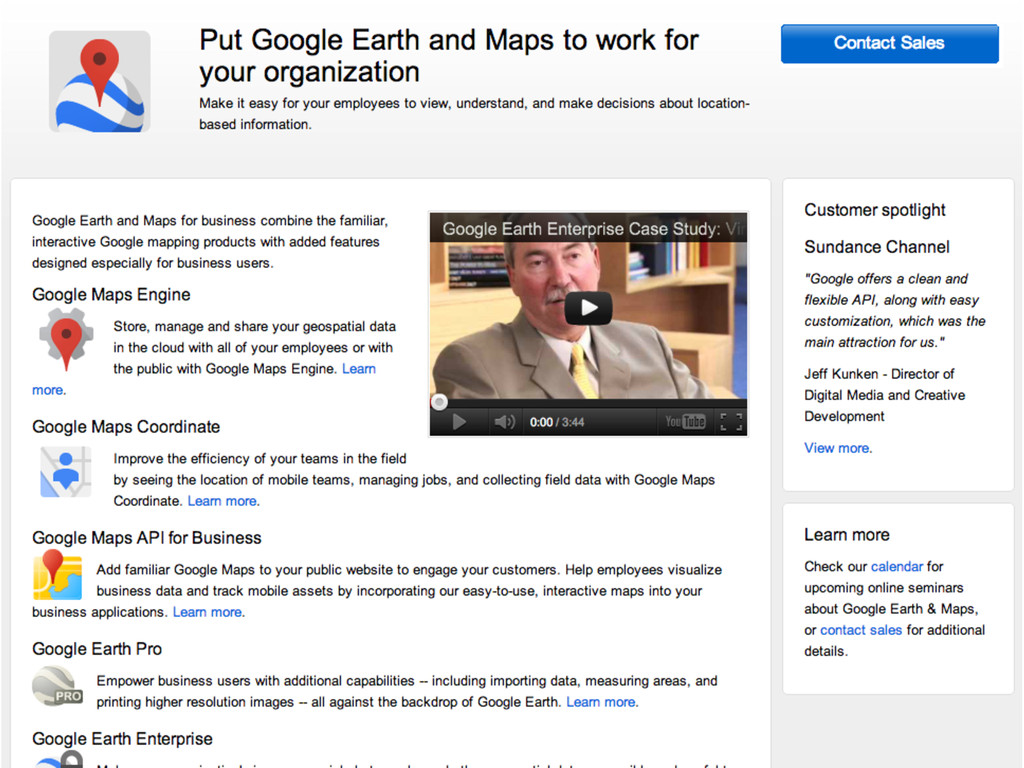
Task: Click the Contact Sales button
Action: (x=889, y=44)
